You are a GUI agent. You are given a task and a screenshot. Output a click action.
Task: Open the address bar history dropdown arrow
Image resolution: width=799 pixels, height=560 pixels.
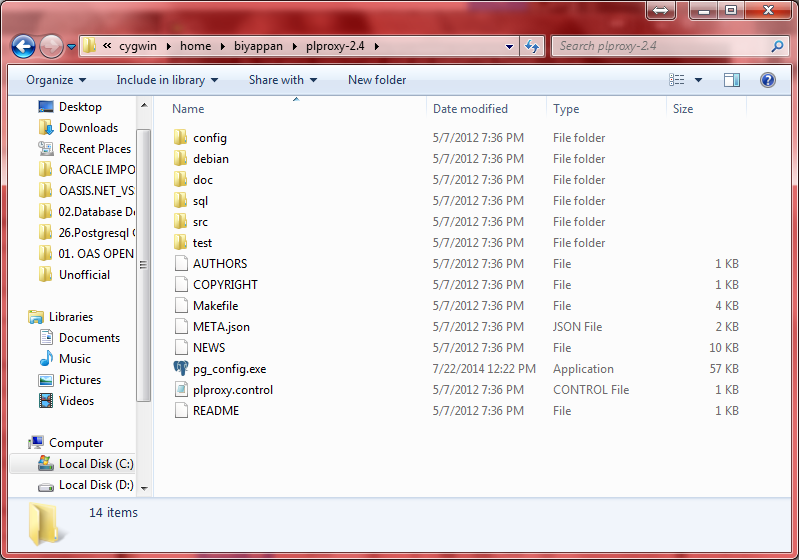(510, 46)
